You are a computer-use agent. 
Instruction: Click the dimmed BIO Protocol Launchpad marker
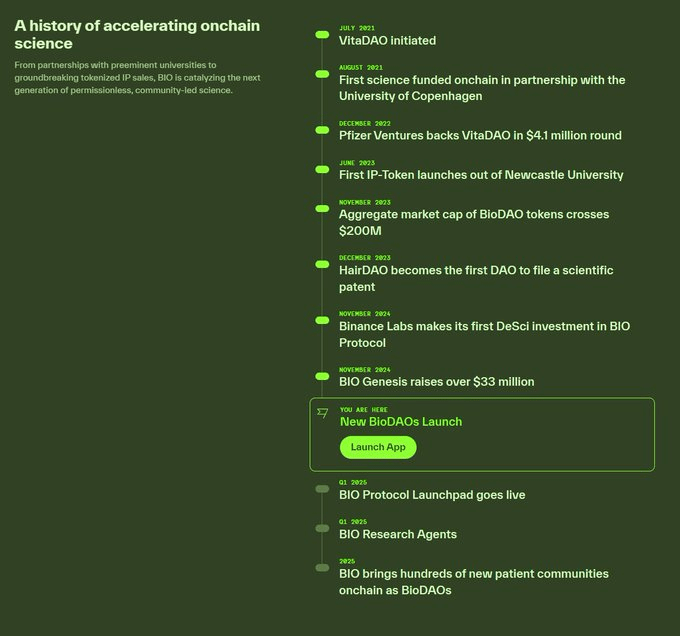pyautogui.click(x=322, y=489)
